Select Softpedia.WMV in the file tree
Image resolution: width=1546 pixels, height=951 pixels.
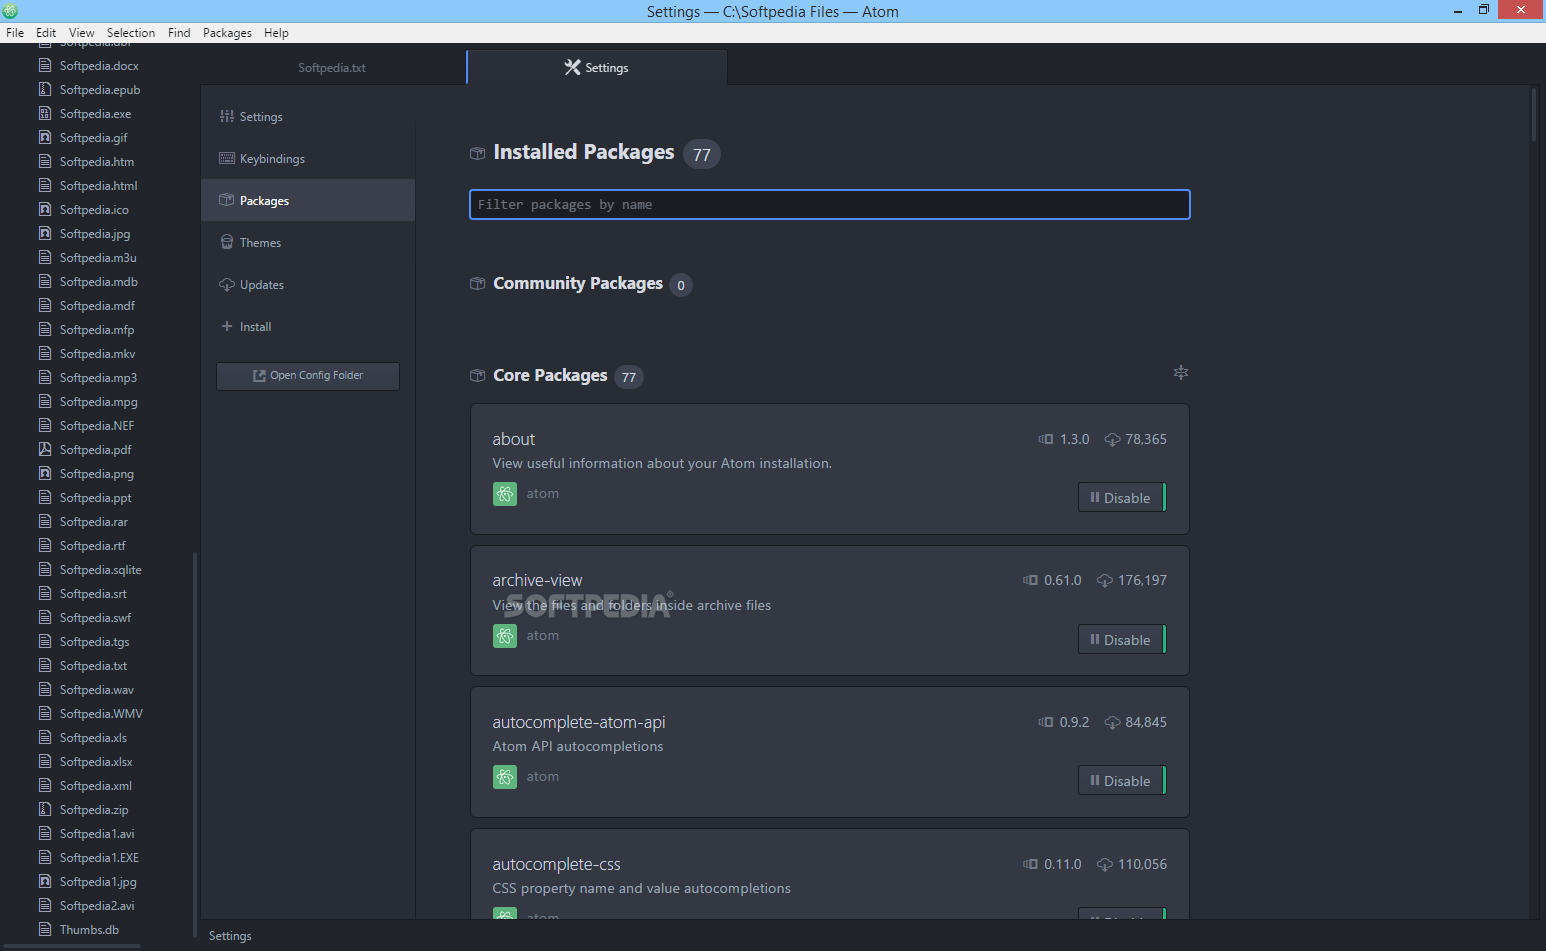101,714
